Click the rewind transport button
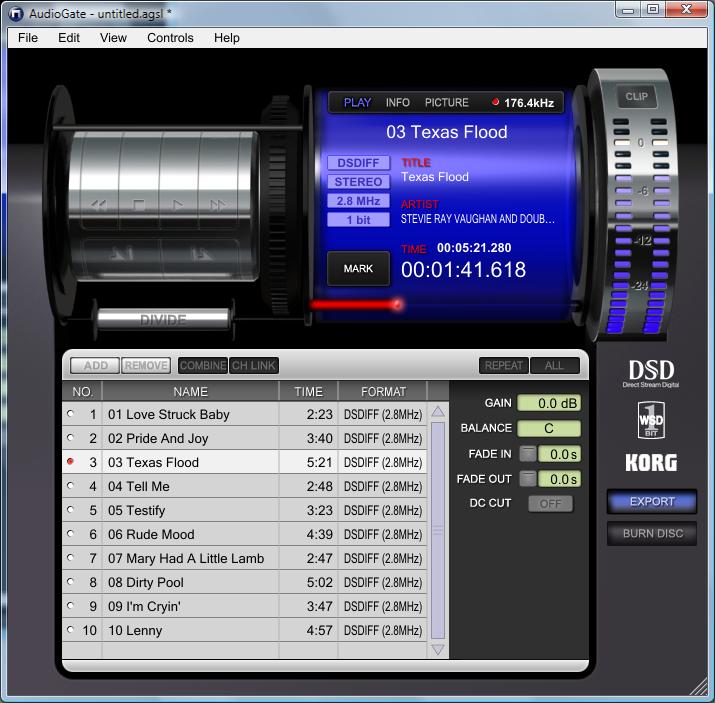Viewport: 715px width, 703px height. 100,205
